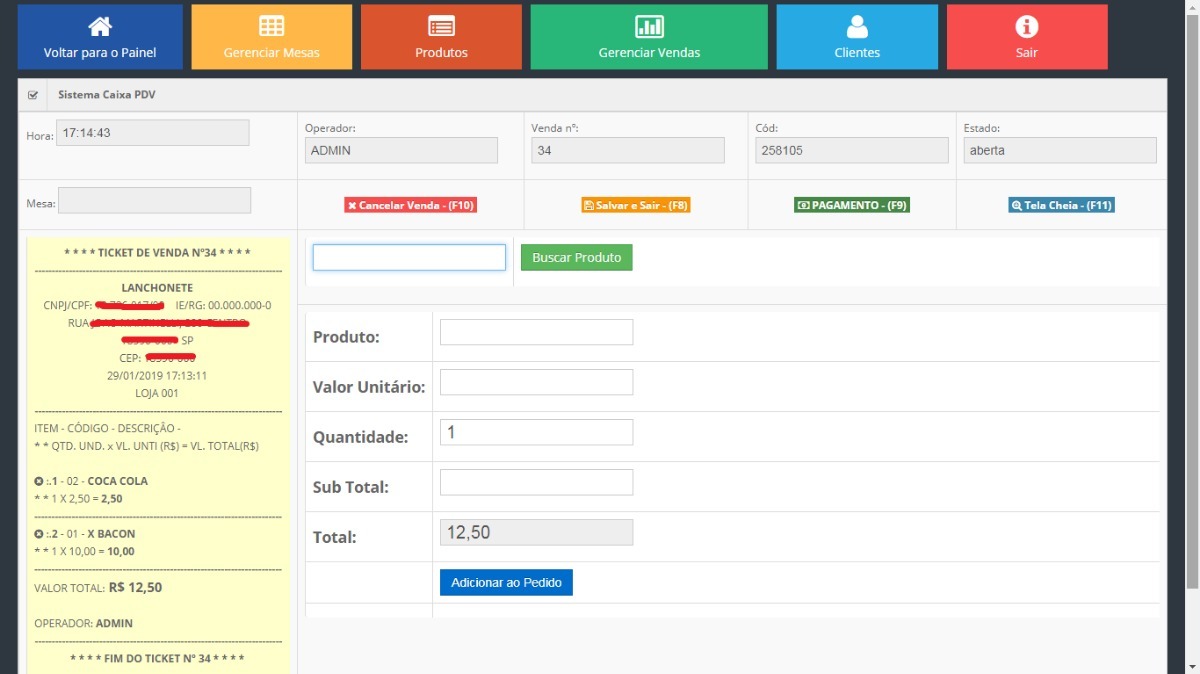Remove X BACON item with its x icon
The height and width of the screenshot is (674, 1200).
pyautogui.click(x=39, y=534)
